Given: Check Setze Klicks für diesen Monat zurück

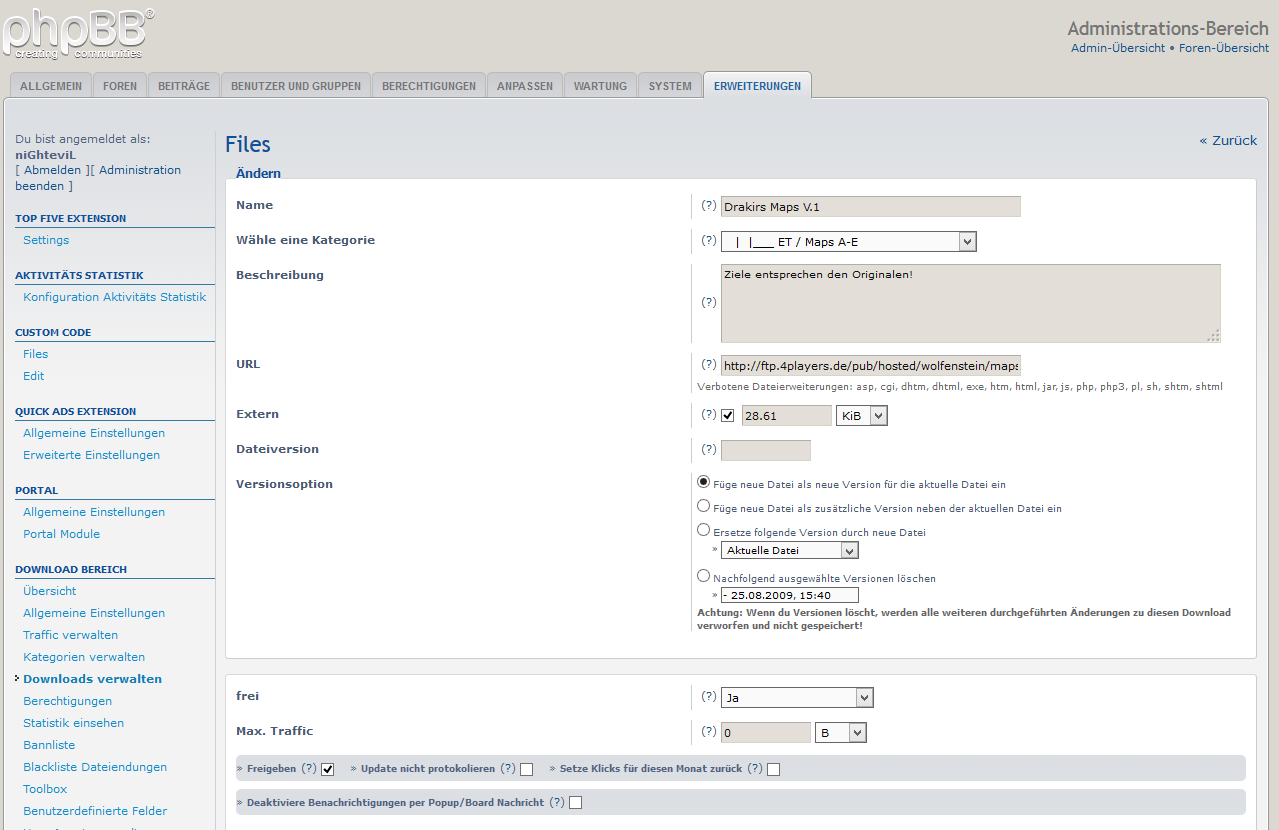Looking at the screenshot, I should (x=773, y=769).
